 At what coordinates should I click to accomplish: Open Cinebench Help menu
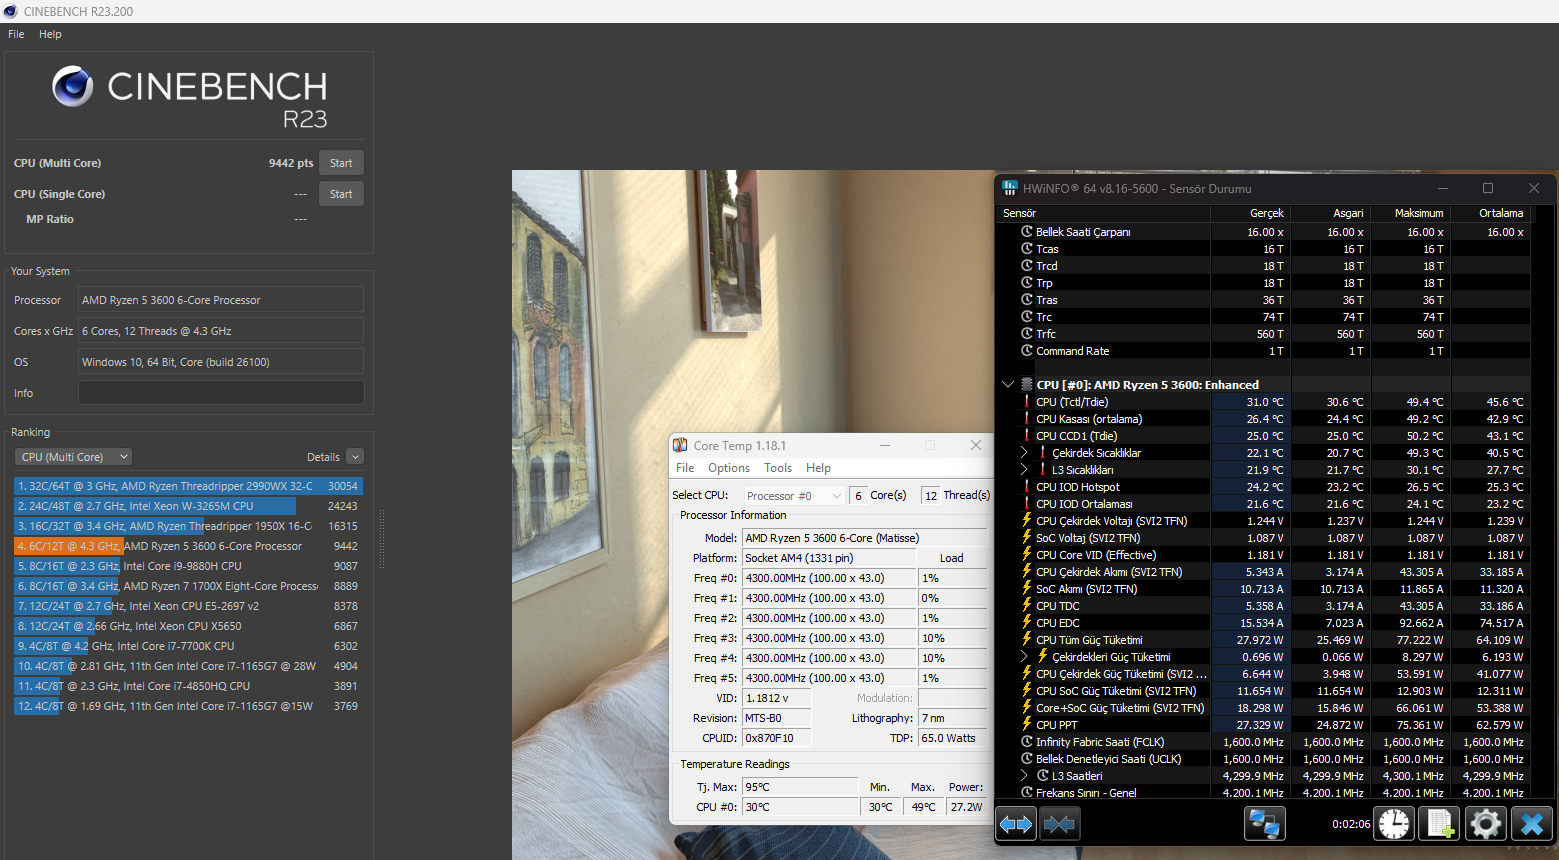coord(50,34)
